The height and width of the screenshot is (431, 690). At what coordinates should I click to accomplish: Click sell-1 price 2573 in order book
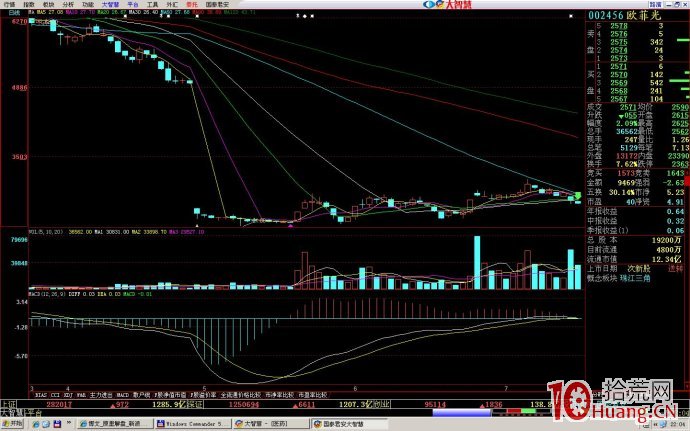coord(618,59)
